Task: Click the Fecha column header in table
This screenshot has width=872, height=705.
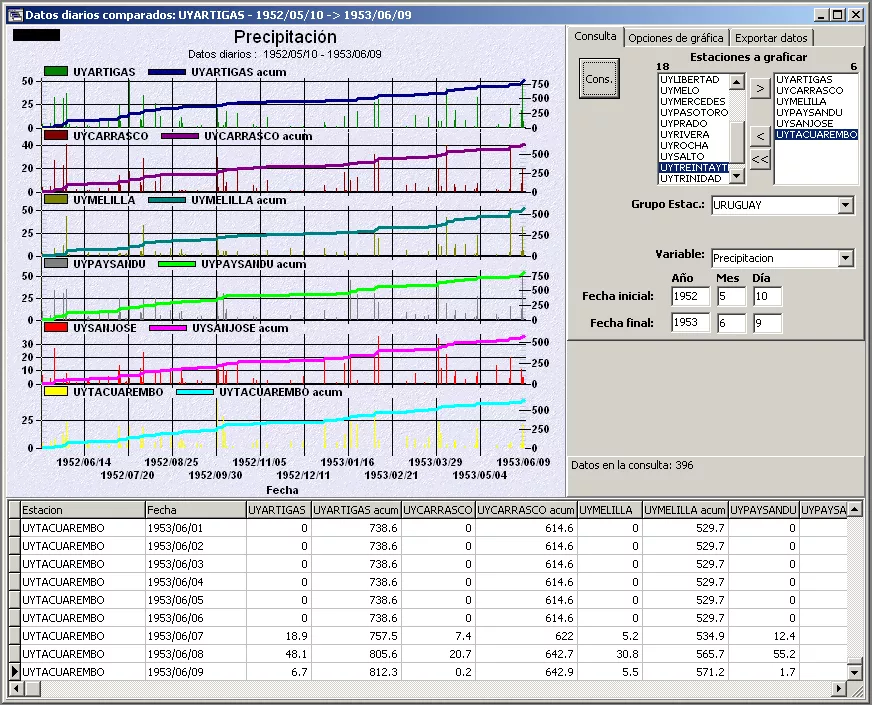Action: [195, 510]
